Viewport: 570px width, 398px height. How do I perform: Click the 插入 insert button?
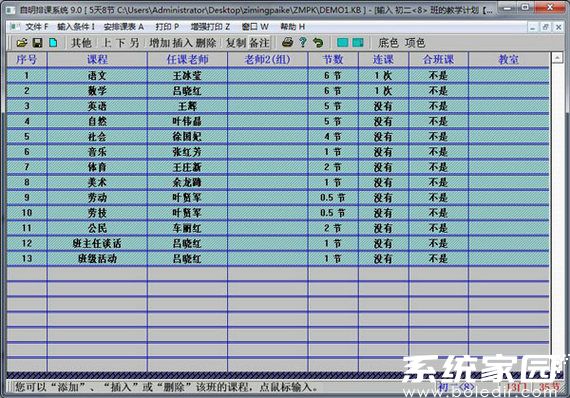(x=182, y=43)
